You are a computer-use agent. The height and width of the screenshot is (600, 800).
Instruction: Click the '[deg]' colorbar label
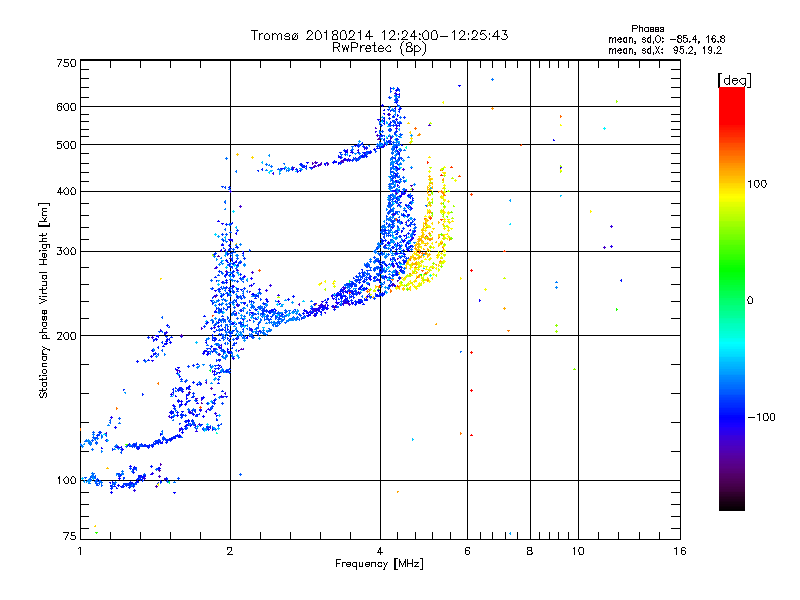(x=734, y=80)
